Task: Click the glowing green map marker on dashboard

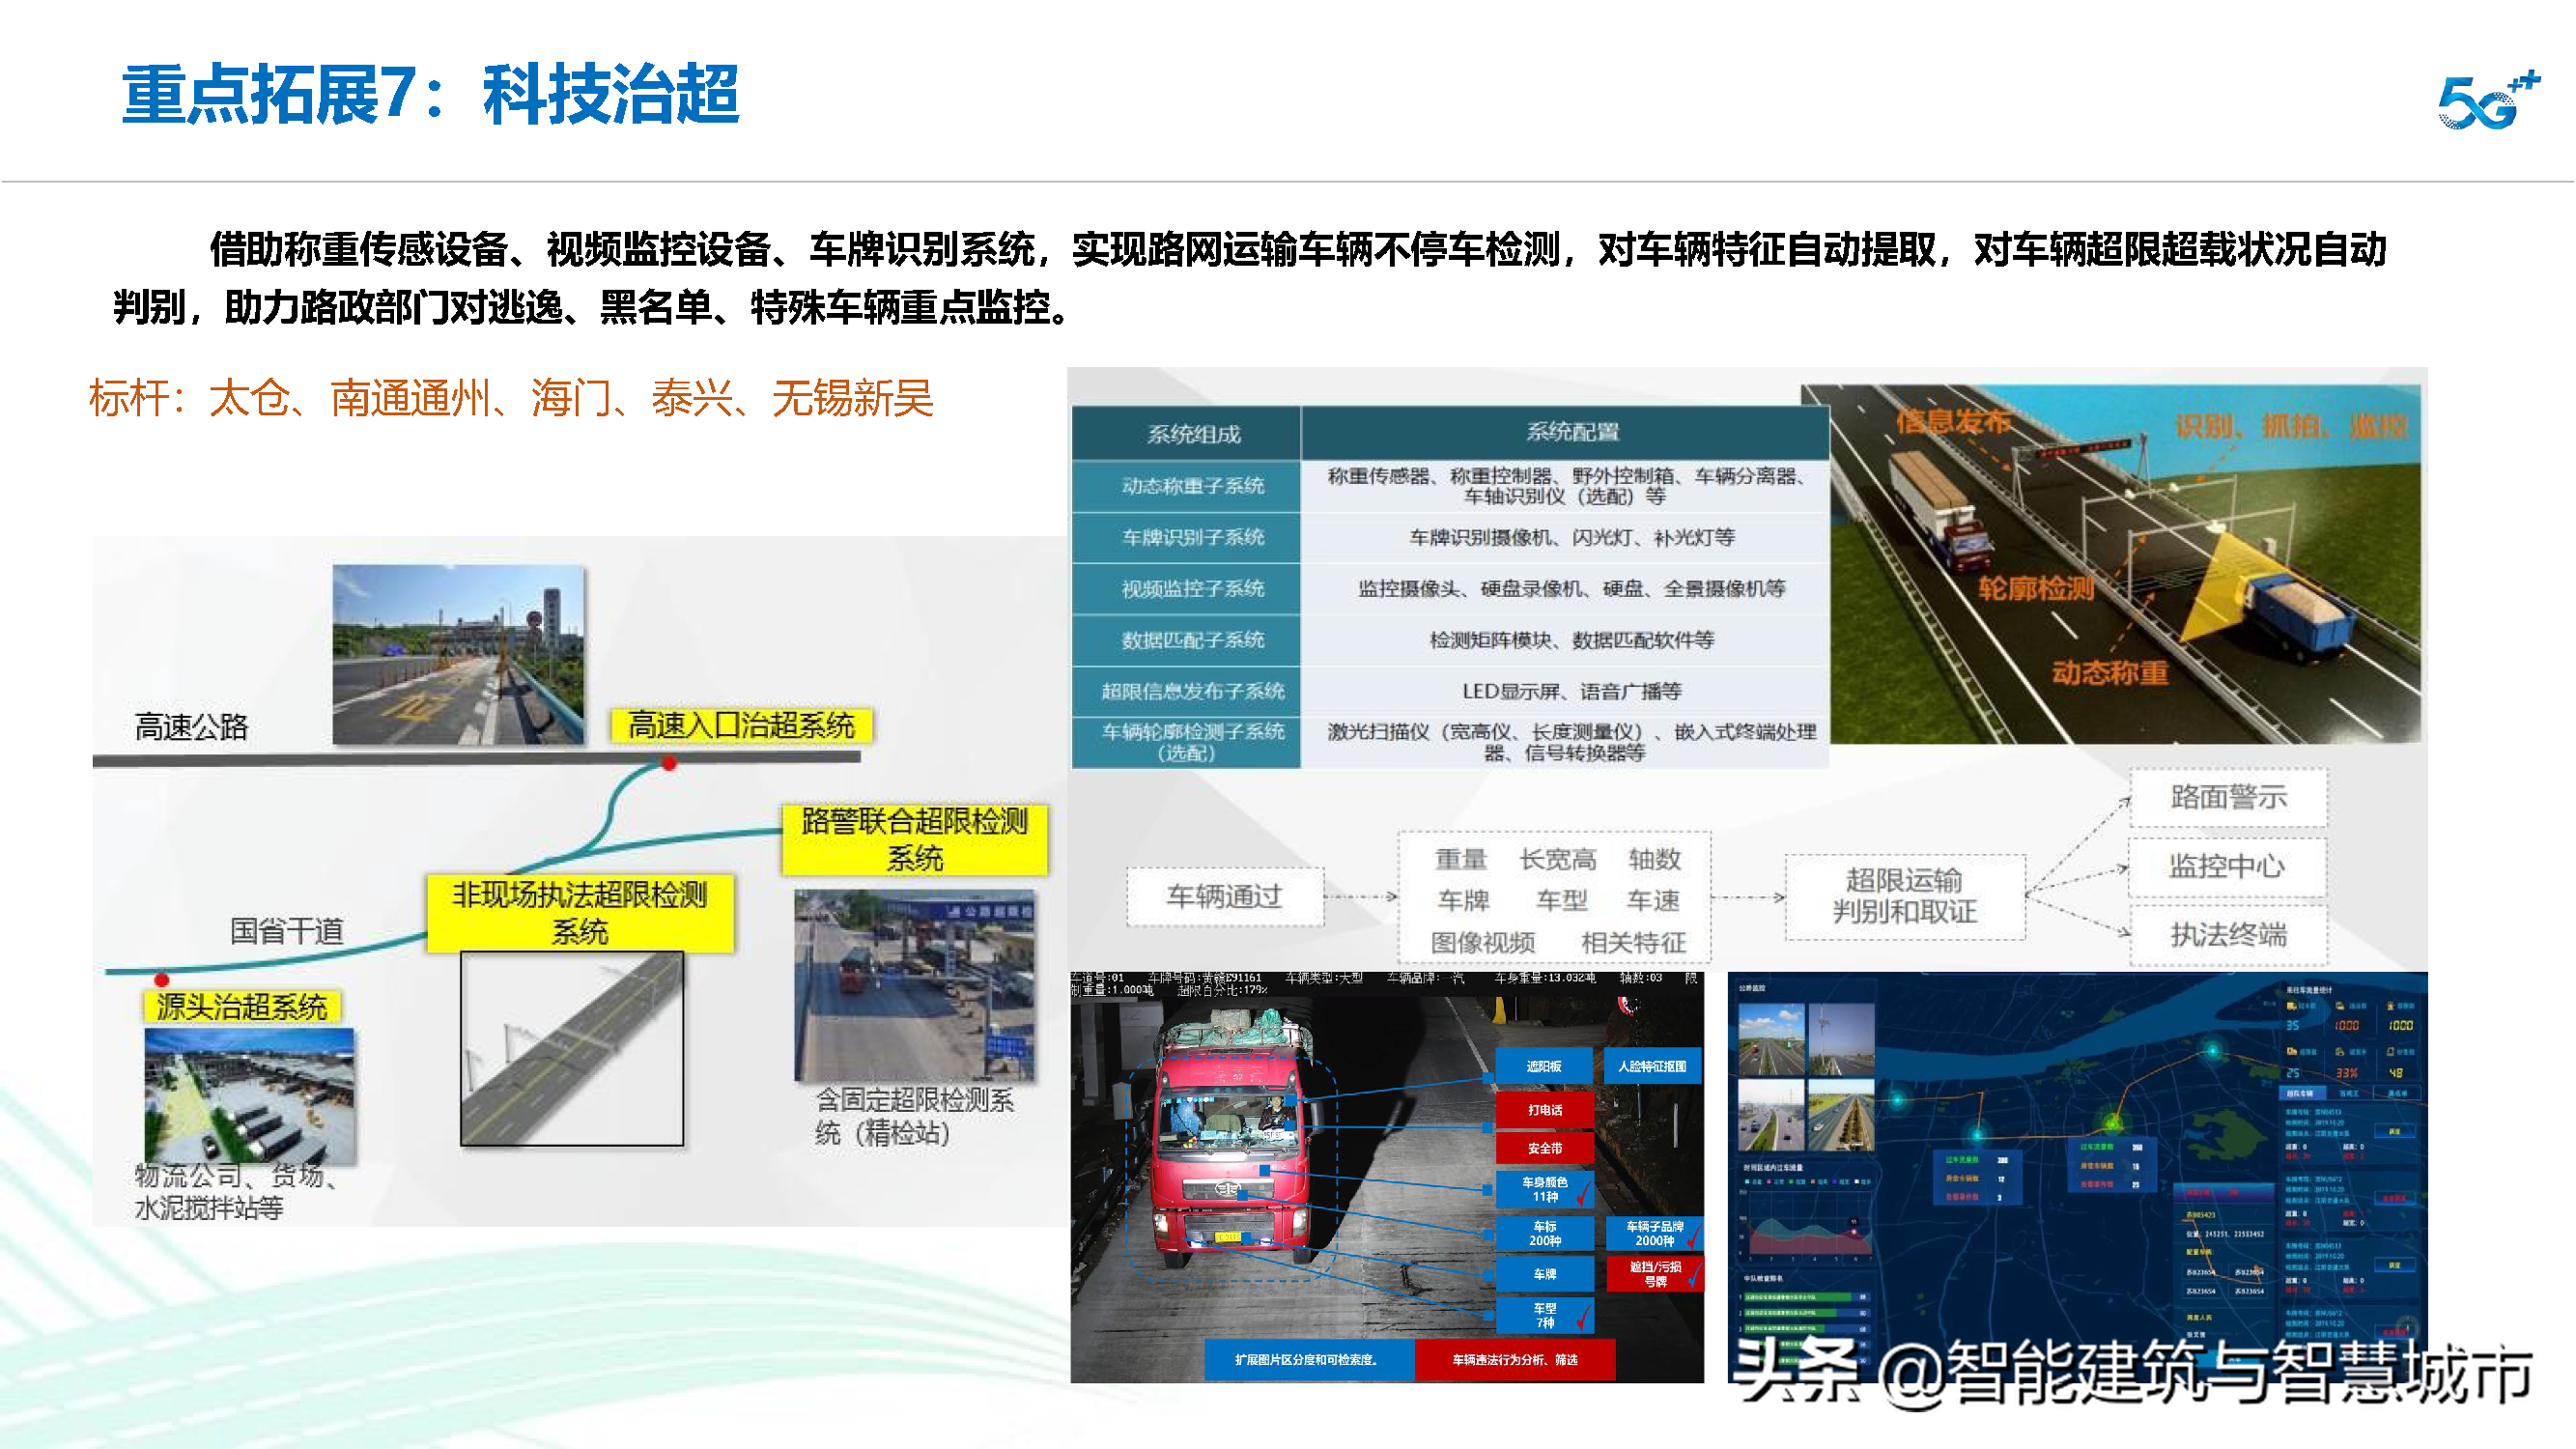Action: (x=2115, y=1126)
